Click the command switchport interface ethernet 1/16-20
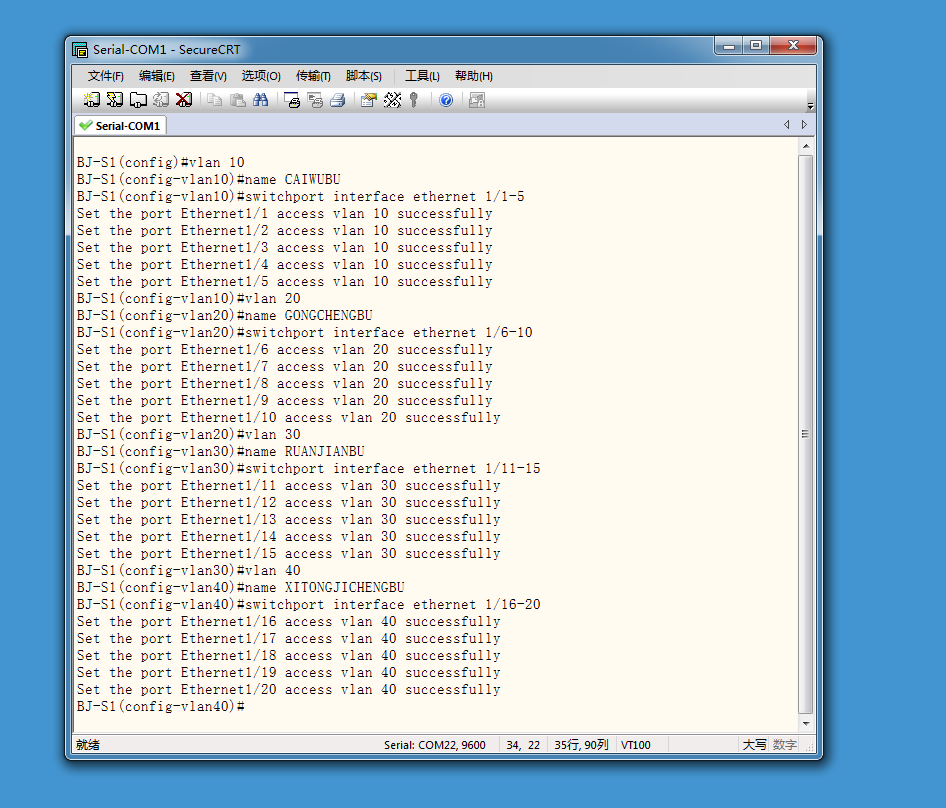This screenshot has width=946, height=808. [x=393, y=605]
